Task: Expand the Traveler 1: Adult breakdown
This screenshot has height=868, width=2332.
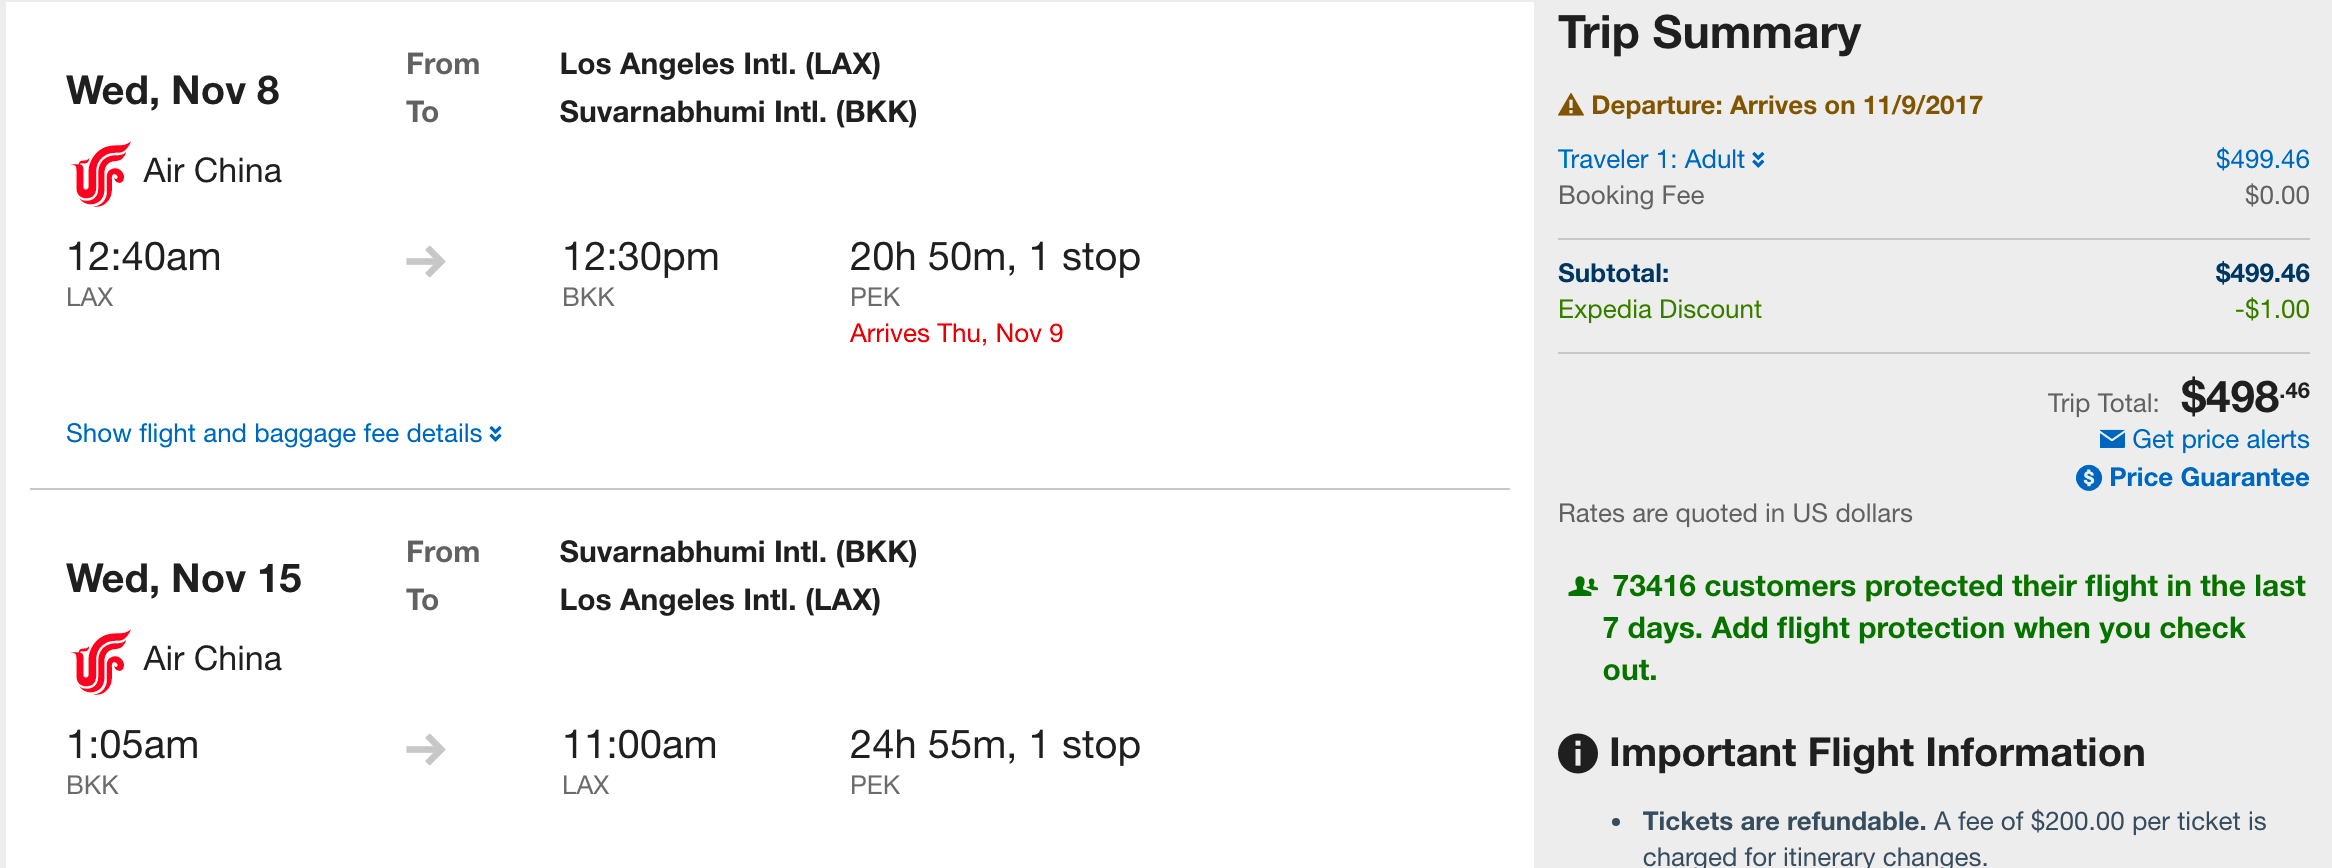Action: pyautogui.click(x=1661, y=159)
